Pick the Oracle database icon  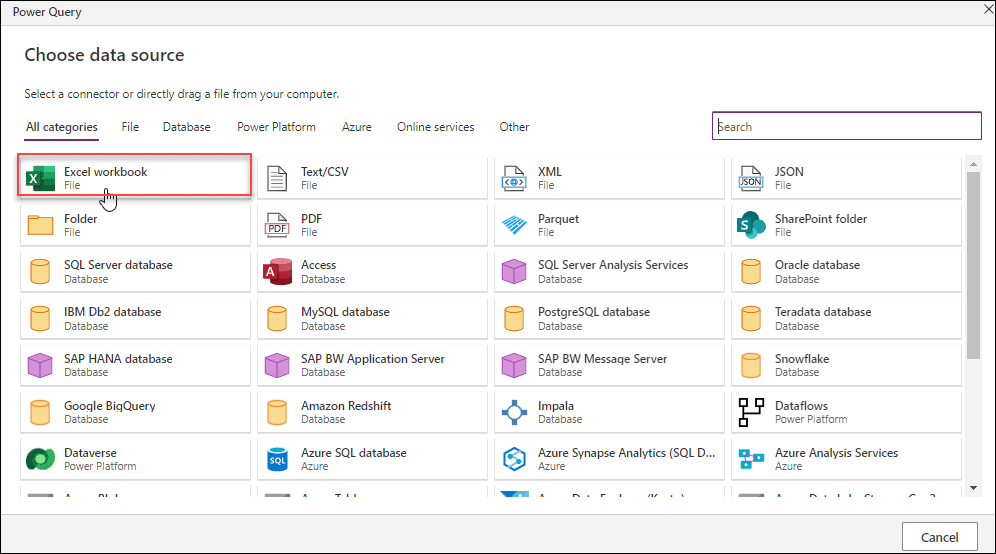[x=751, y=272]
